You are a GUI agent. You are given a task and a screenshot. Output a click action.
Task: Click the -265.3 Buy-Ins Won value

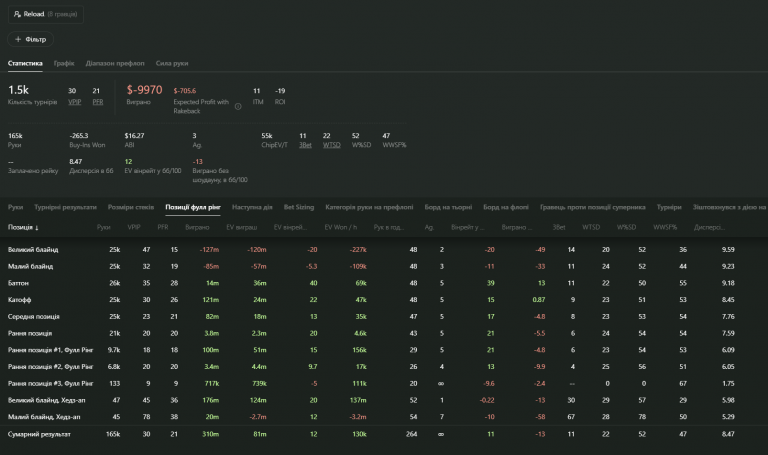point(79,136)
